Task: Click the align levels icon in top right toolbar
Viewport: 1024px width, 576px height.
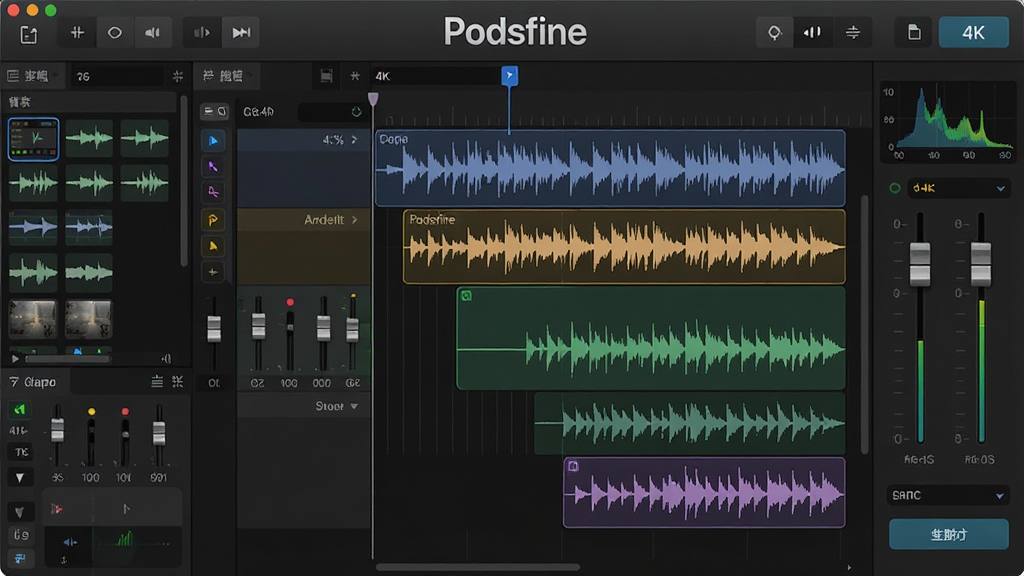Action: tap(852, 33)
